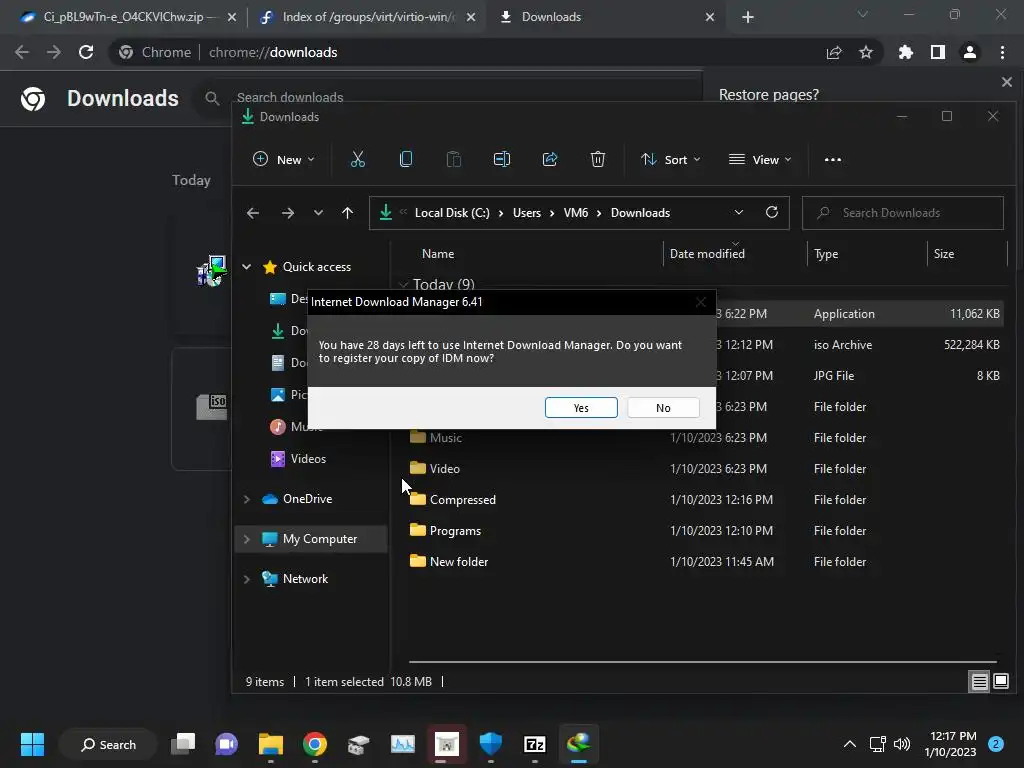Expand the address bar history dropdown
The width and height of the screenshot is (1024, 768).
click(739, 213)
